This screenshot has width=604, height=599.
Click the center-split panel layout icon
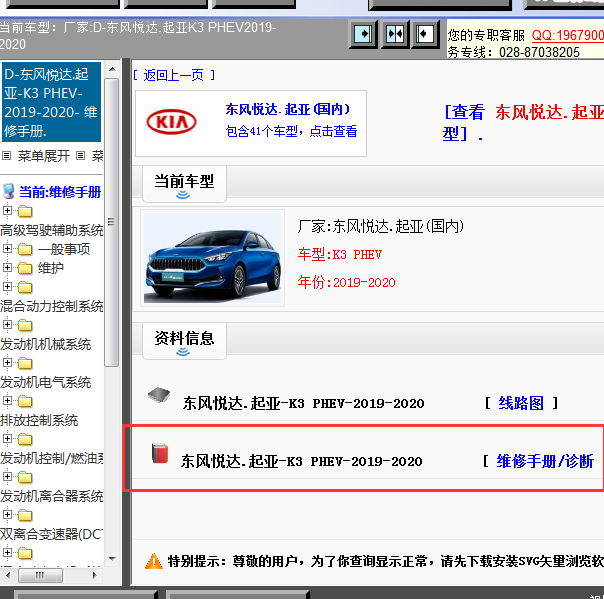(395, 35)
